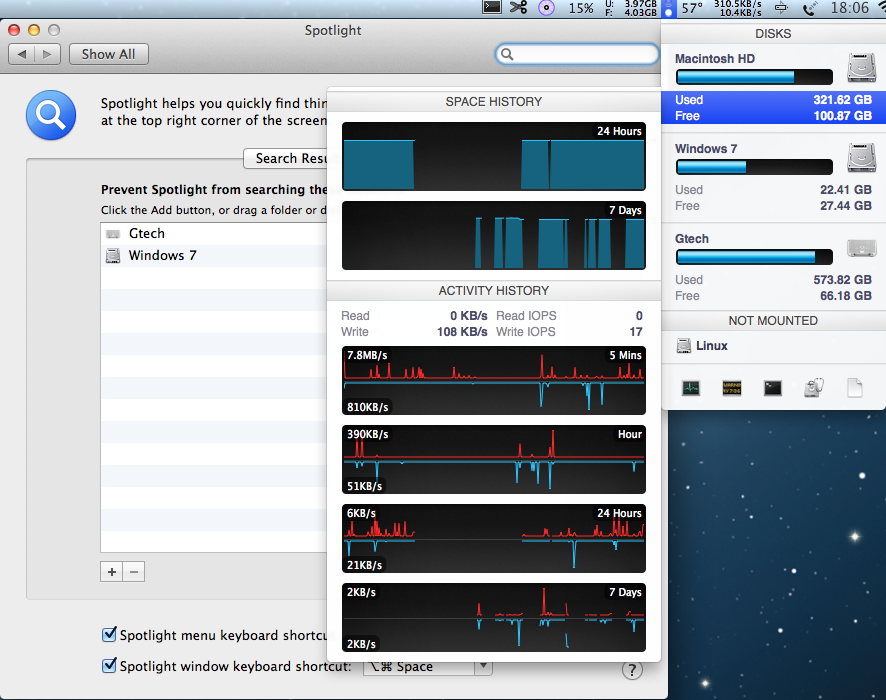Click the Hour activity history graph
Image resolution: width=886 pixels, height=700 pixels.
click(494, 460)
